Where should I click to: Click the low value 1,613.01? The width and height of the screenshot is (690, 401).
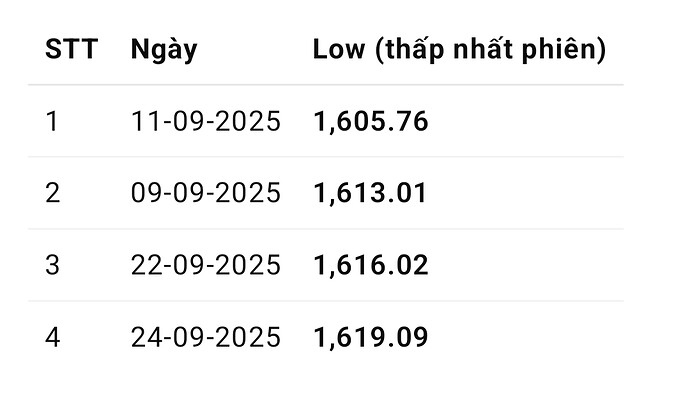[x=370, y=193]
